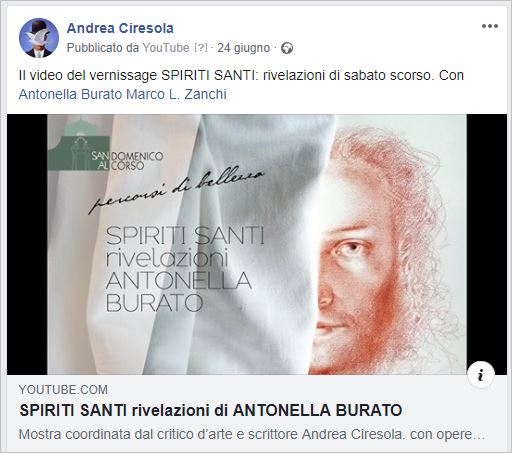512x453 pixels.
Task: Open the three-dot post options menu
Action: pyautogui.click(x=490, y=26)
